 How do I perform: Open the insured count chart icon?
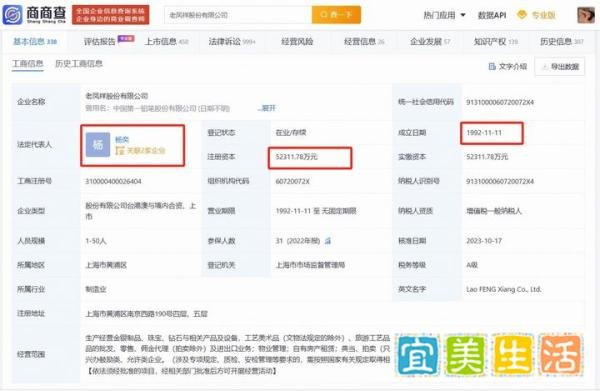(x=328, y=241)
